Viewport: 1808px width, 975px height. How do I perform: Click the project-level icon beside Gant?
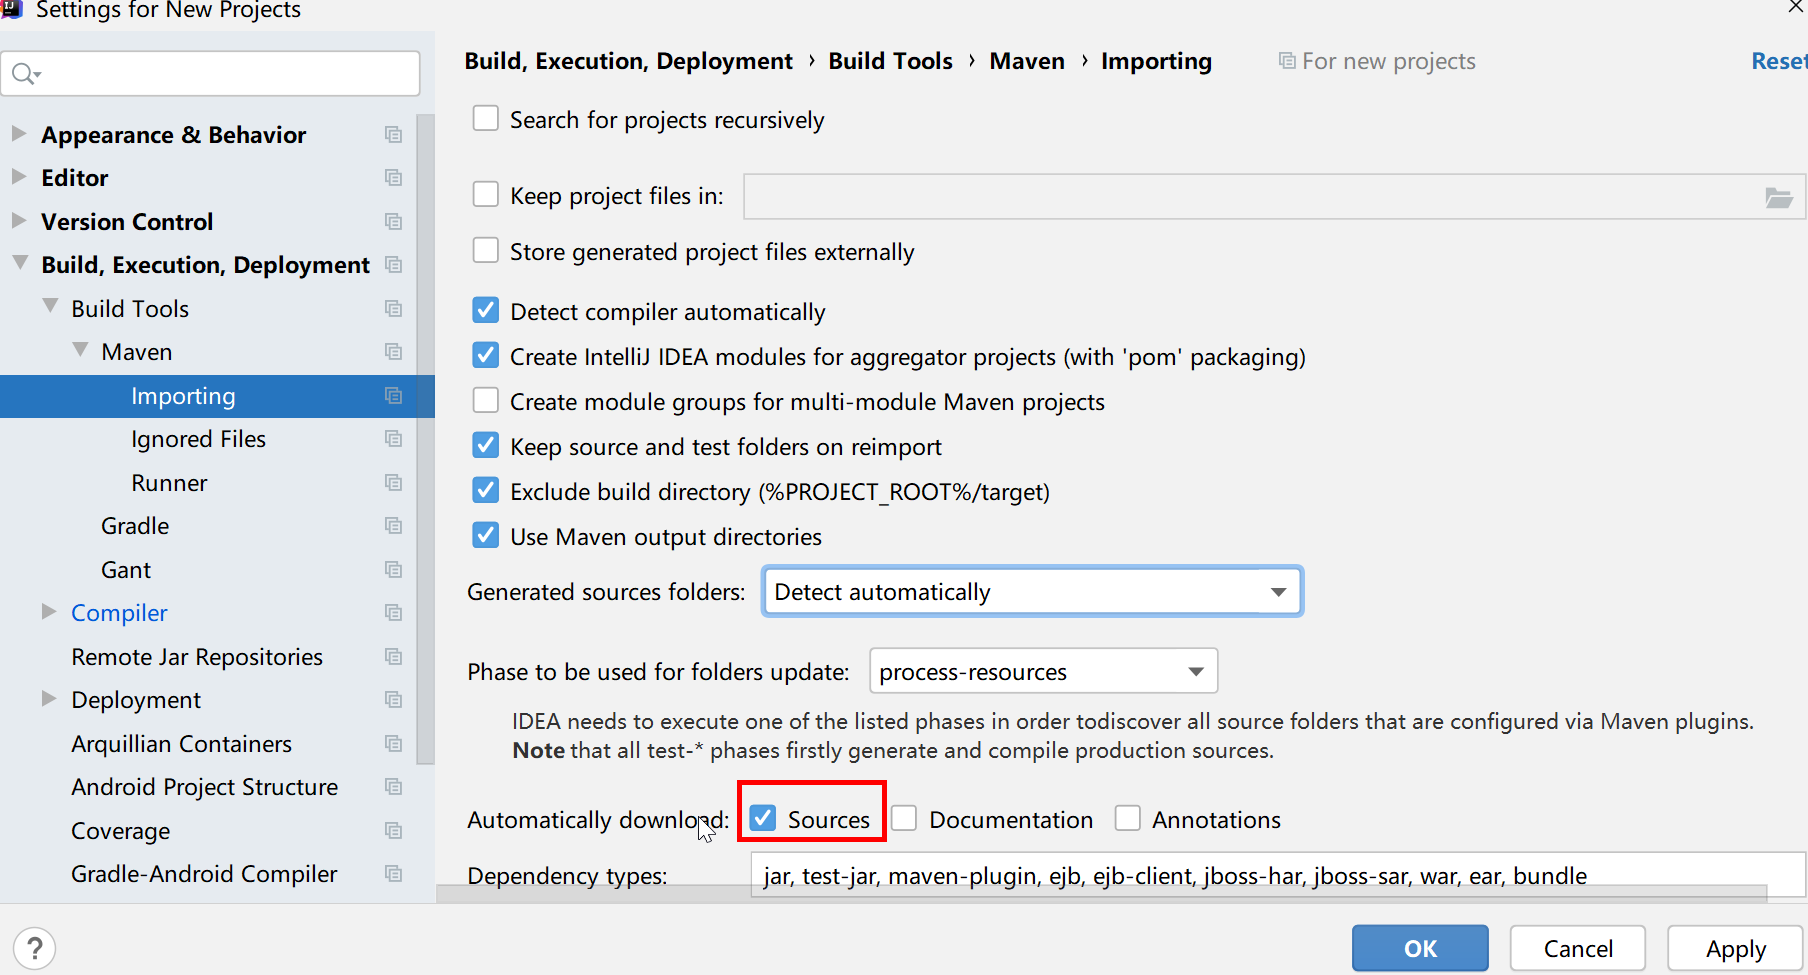click(x=393, y=570)
